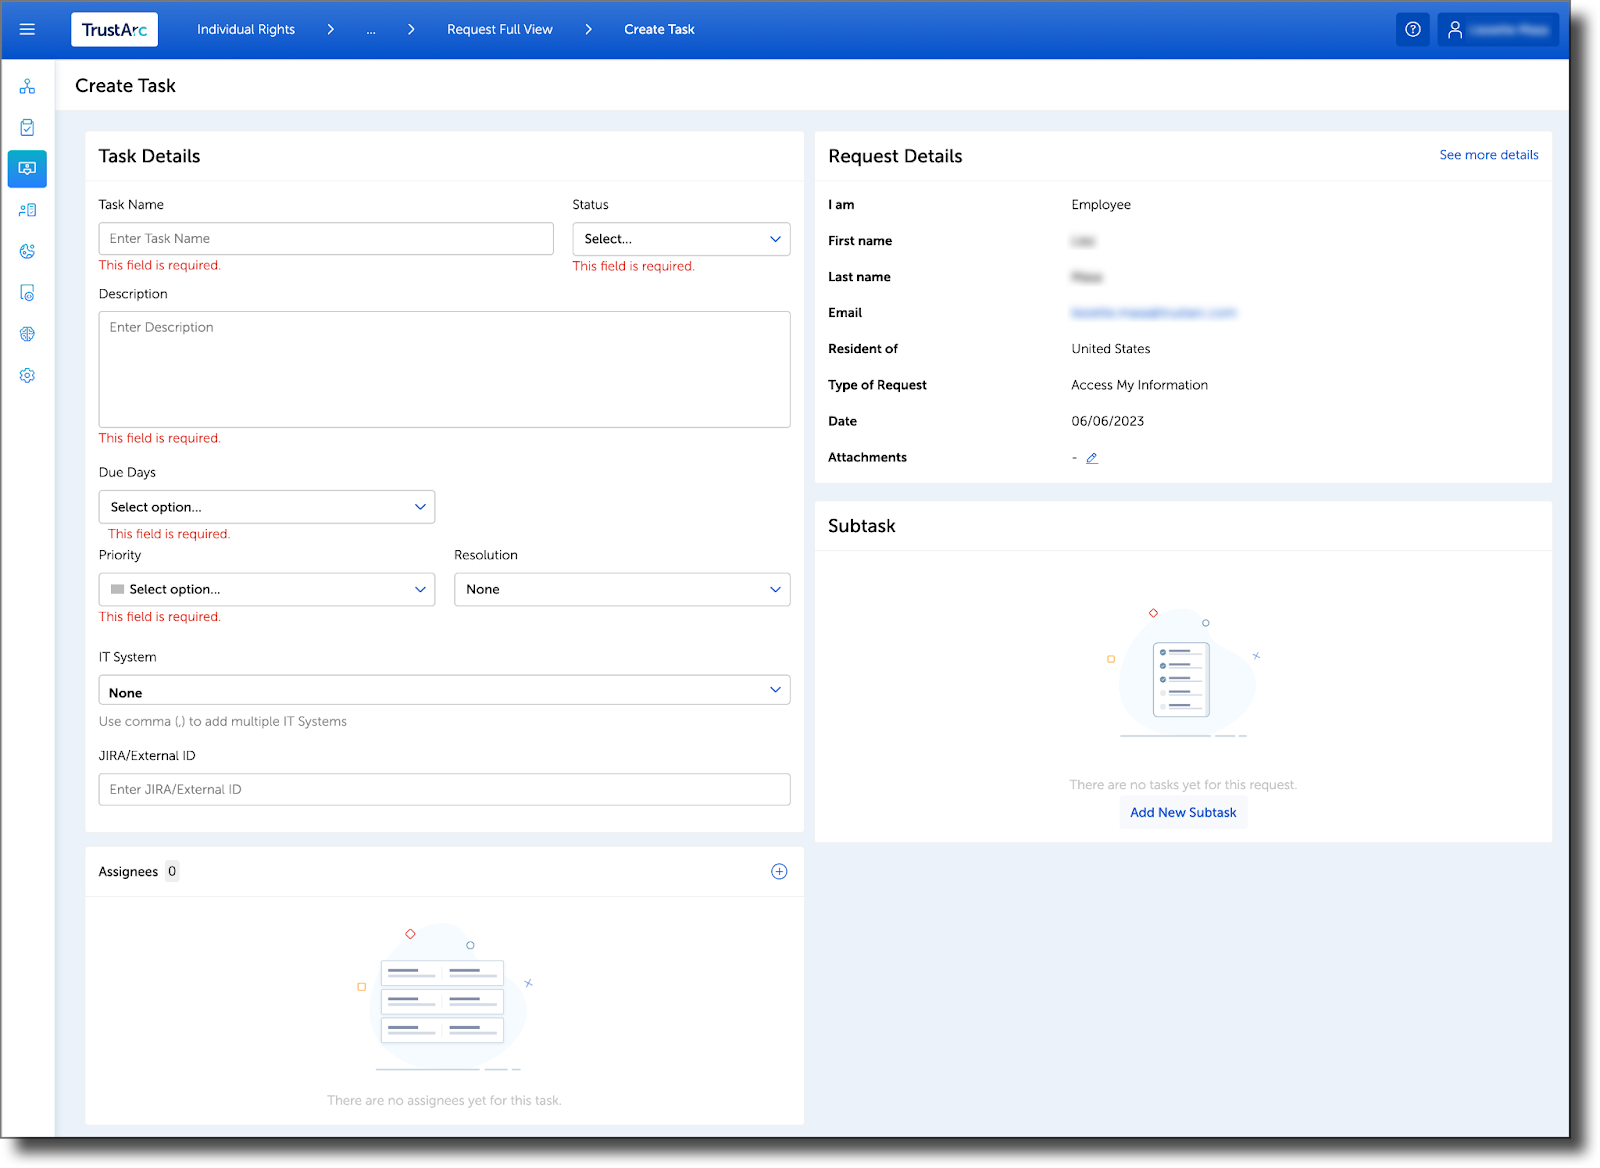Click the active Individual Rights sidebar icon
Viewport: 1600px width, 1168px height.
pyautogui.click(x=27, y=168)
